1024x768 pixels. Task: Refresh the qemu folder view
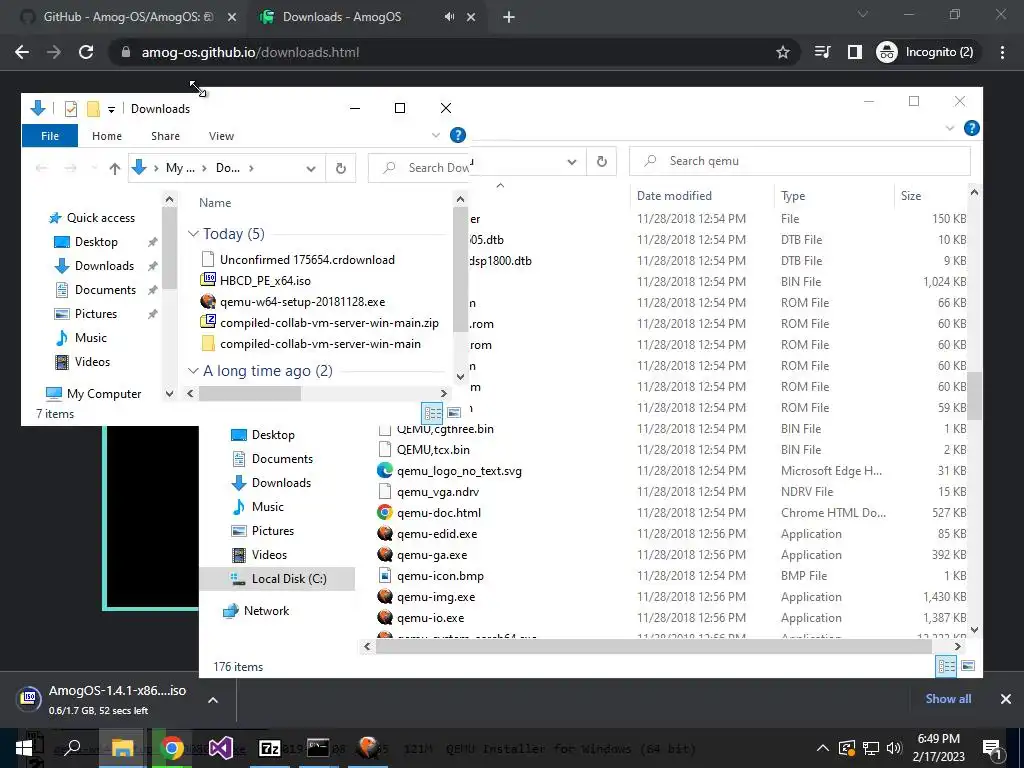click(601, 161)
